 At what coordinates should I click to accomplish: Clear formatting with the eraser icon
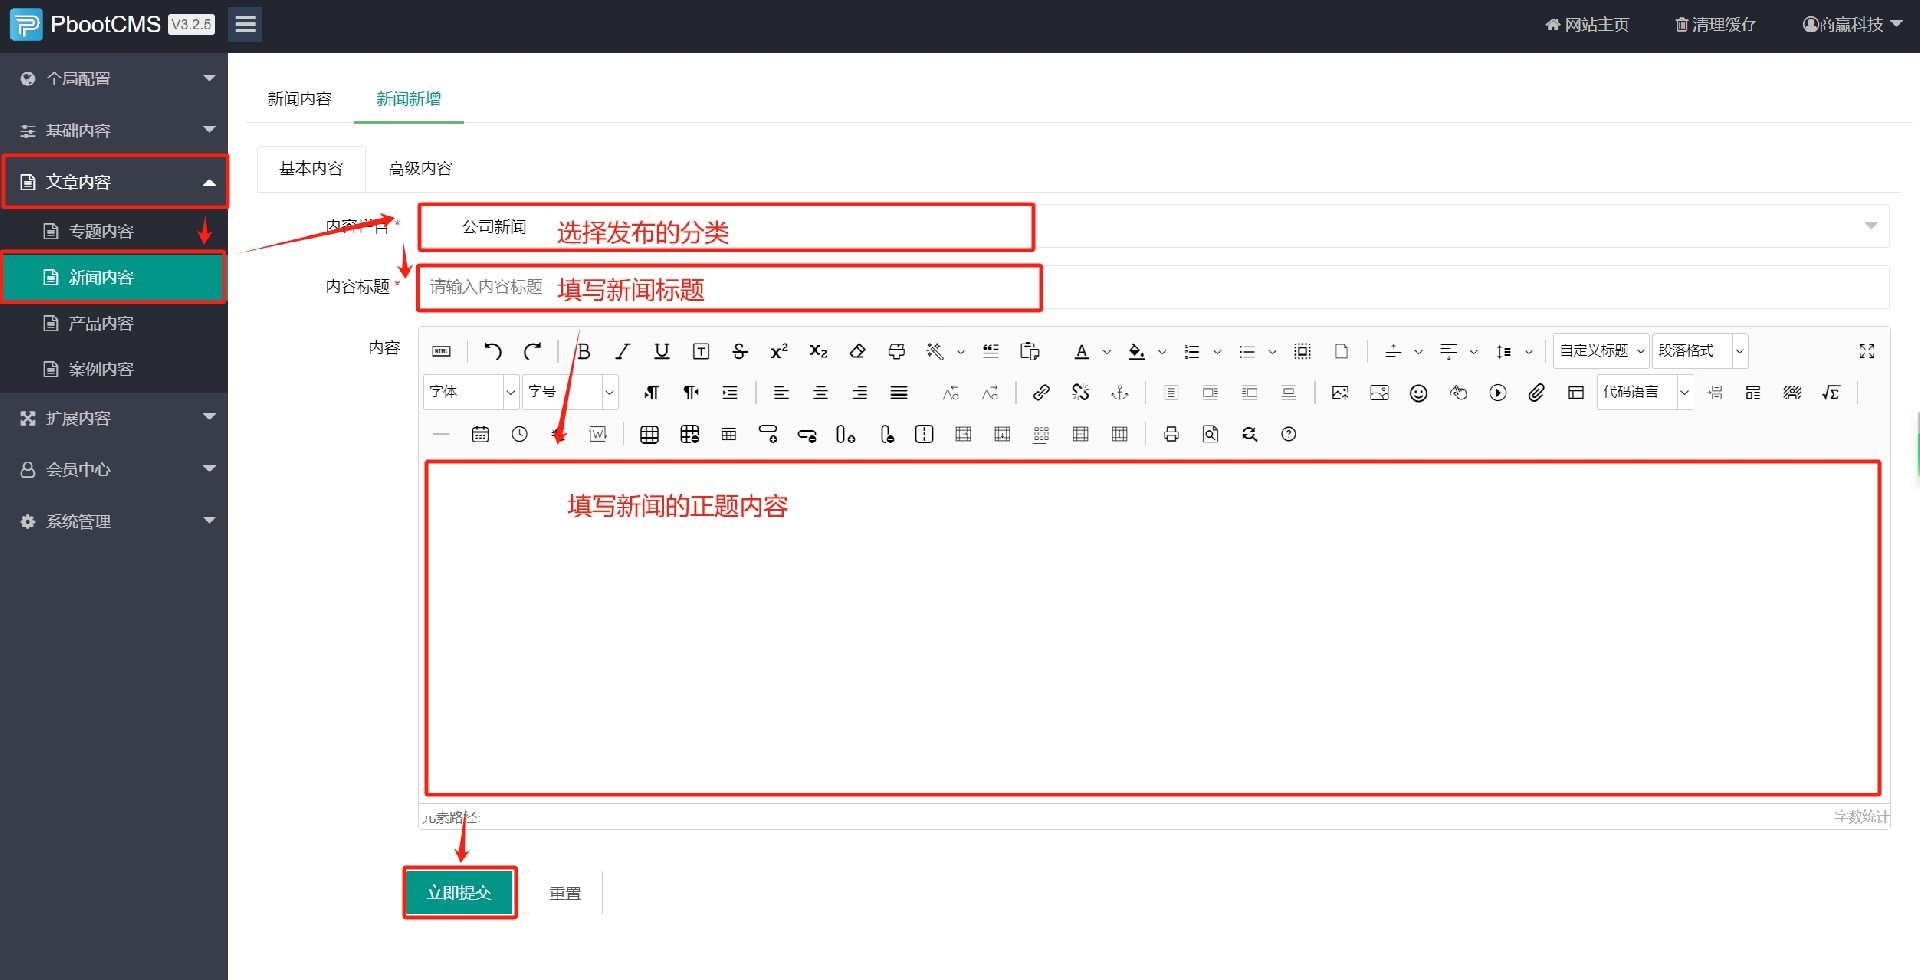click(857, 351)
